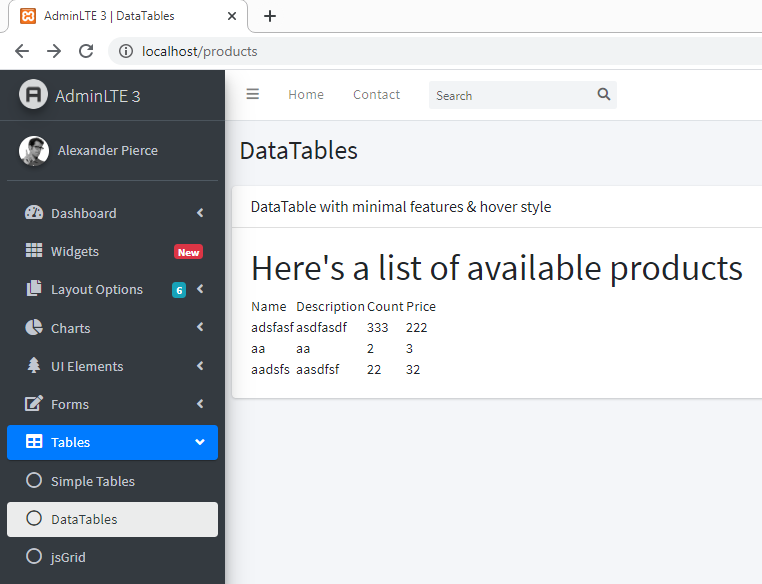Click into the navbar Search field
This screenshot has width=762, height=584.
[510, 95]
